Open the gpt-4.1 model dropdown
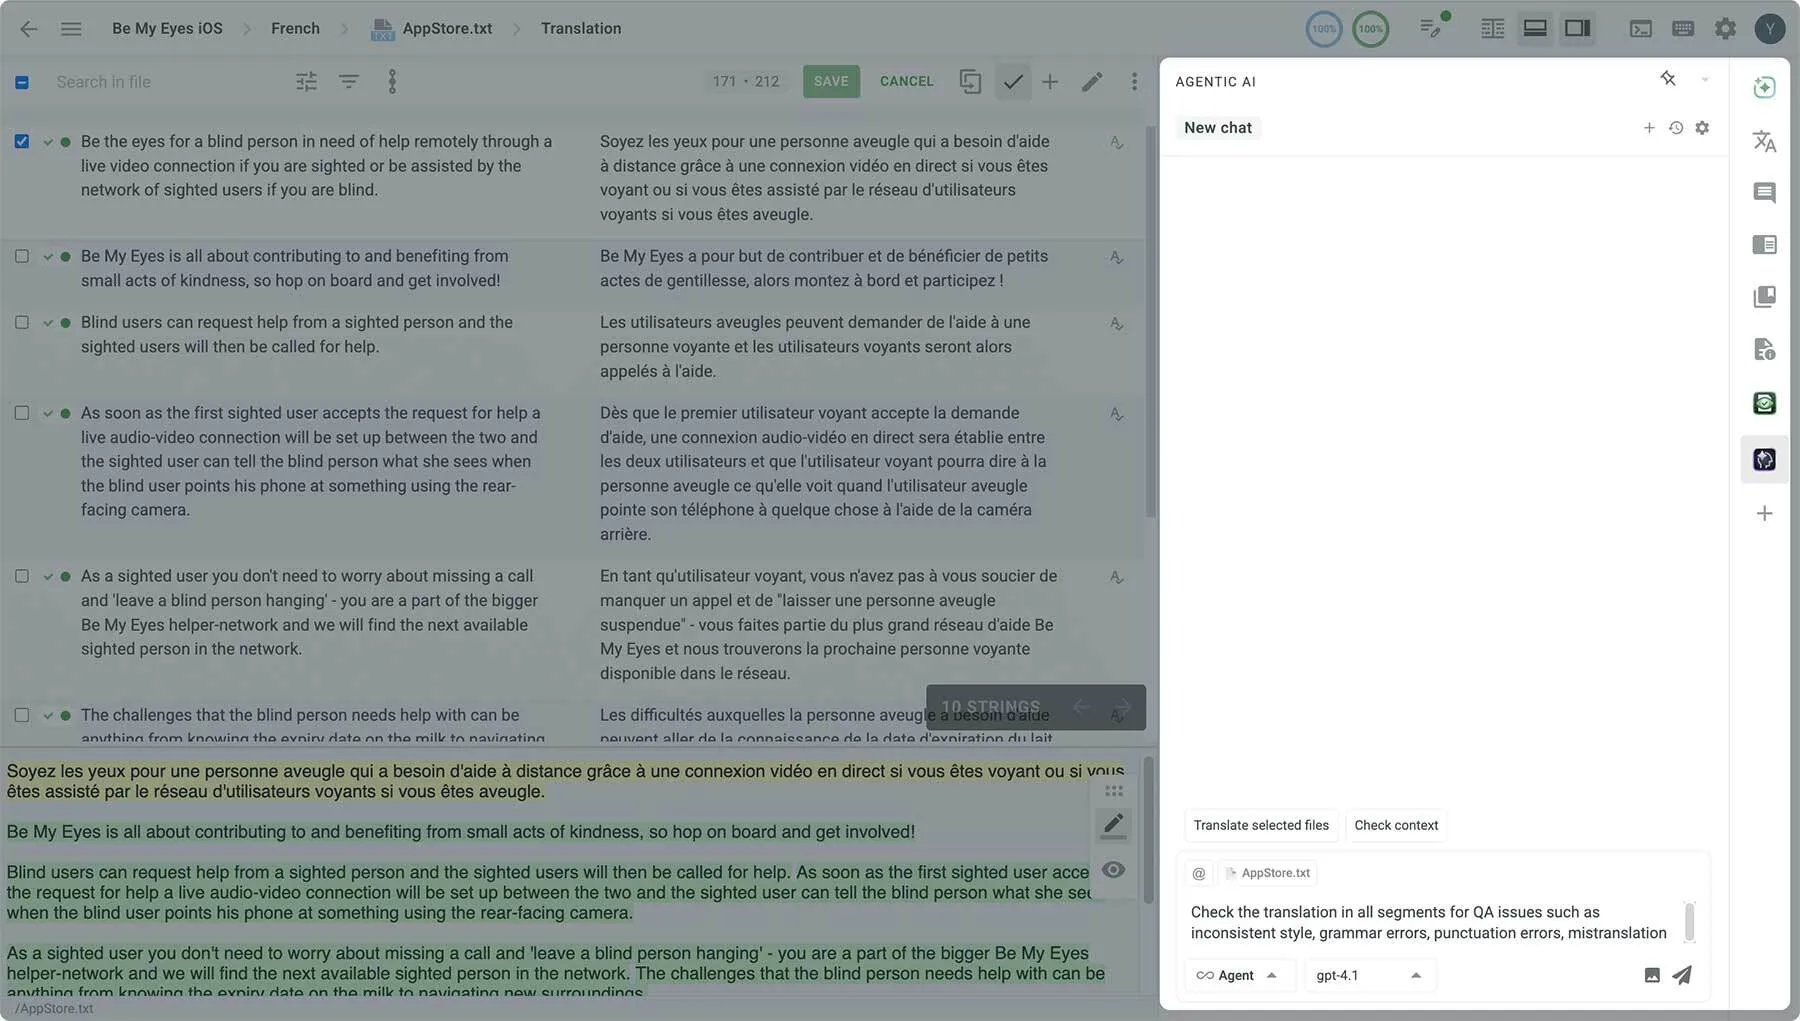 pyautogui.click(x=1368, y=975)
